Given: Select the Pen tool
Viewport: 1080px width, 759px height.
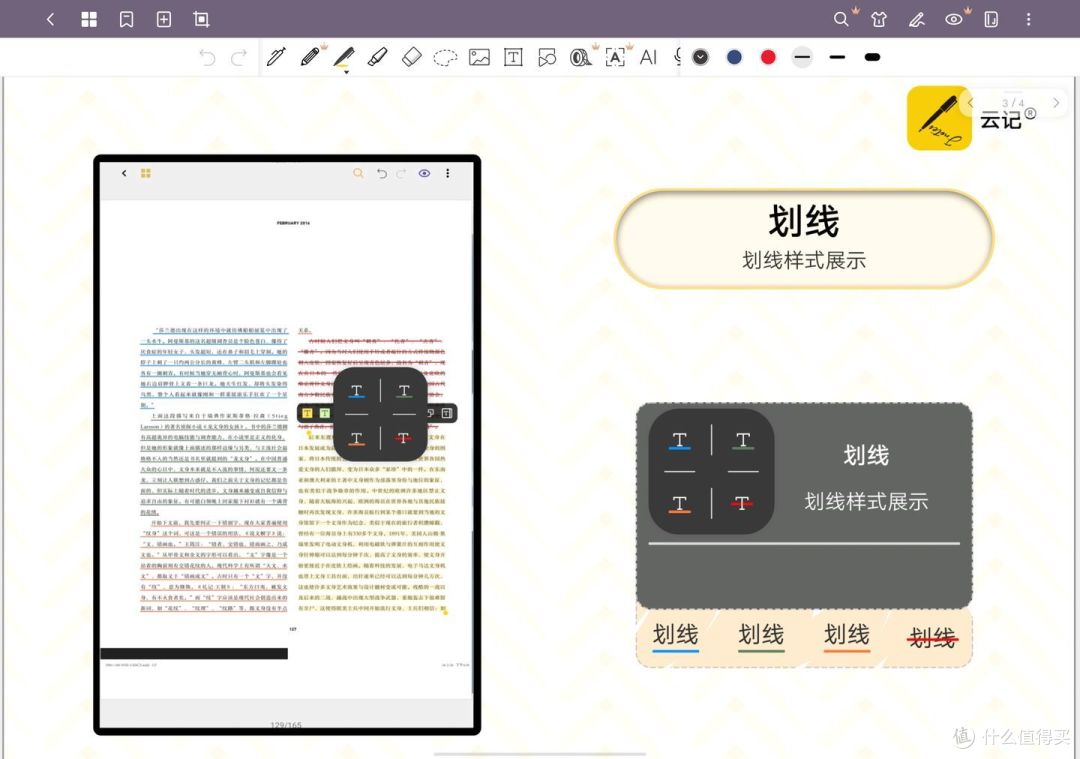Looking at the screenshot, I should pyautogui.click(x=277, y=57).
